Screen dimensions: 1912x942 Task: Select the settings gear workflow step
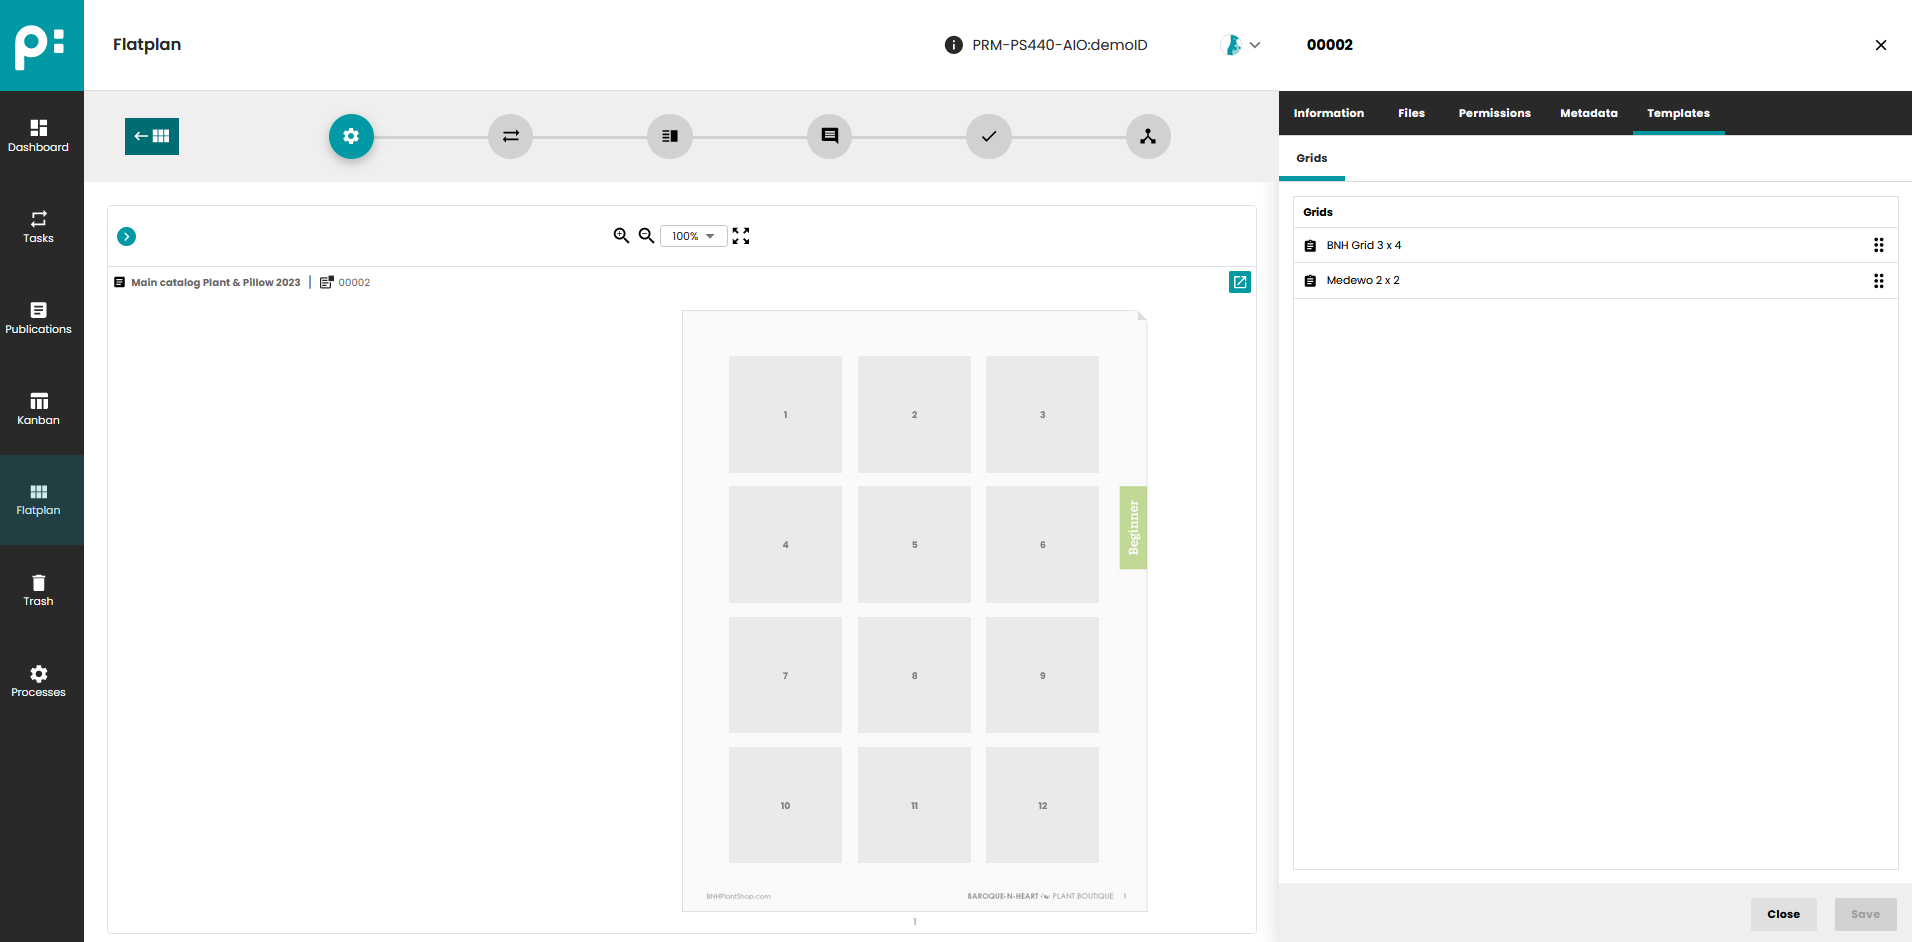[x=351, y=136]
